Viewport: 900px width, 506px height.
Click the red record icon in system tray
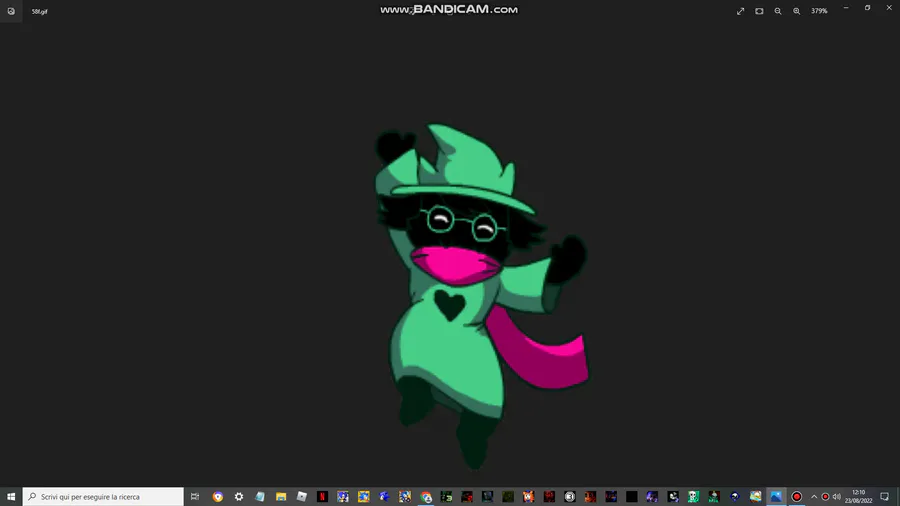[825, 497]
